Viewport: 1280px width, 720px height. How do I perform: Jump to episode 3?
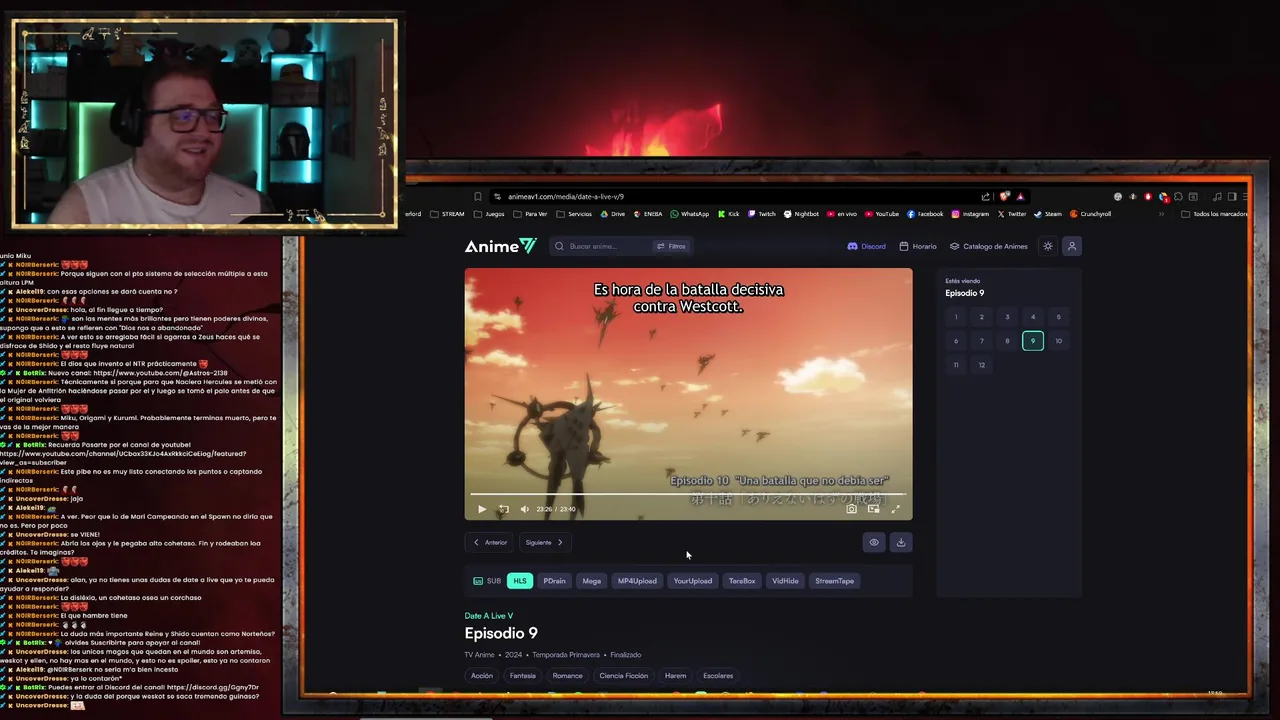pyautogui.click(x=1007, y=317)
